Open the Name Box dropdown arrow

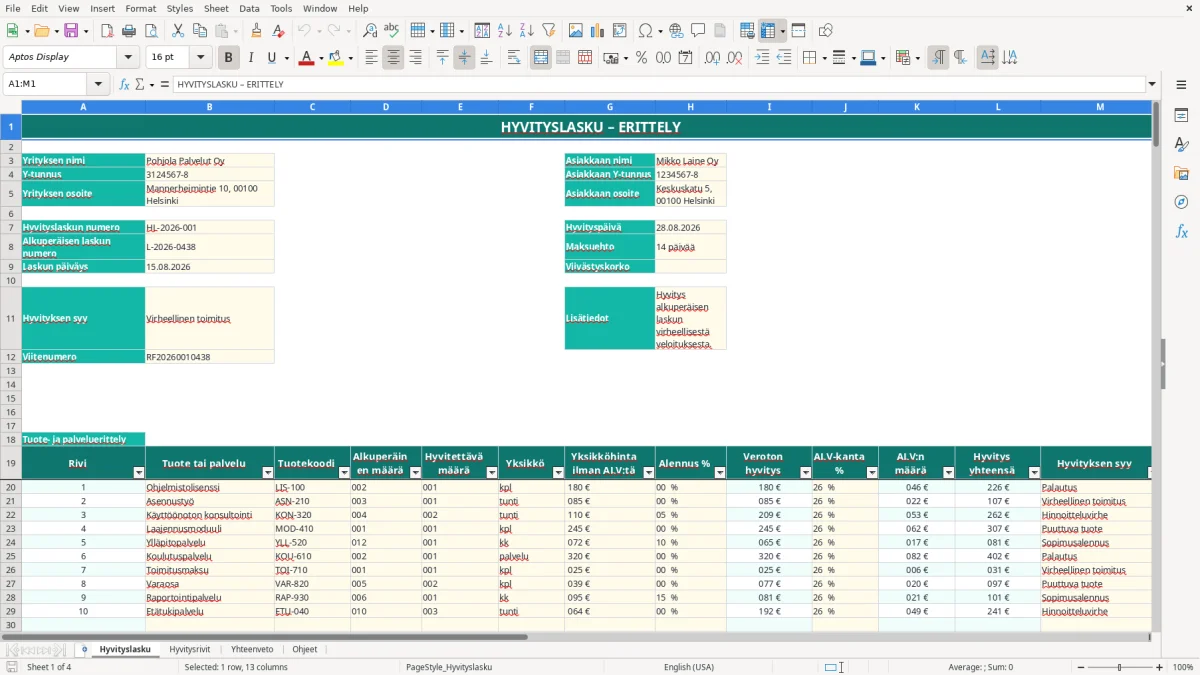[98, 85]
